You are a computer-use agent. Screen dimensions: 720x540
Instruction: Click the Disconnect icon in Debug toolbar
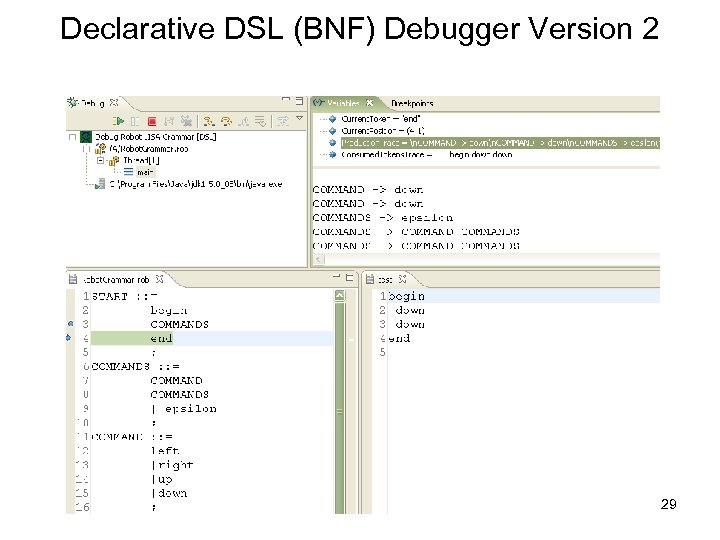[169, 121]
